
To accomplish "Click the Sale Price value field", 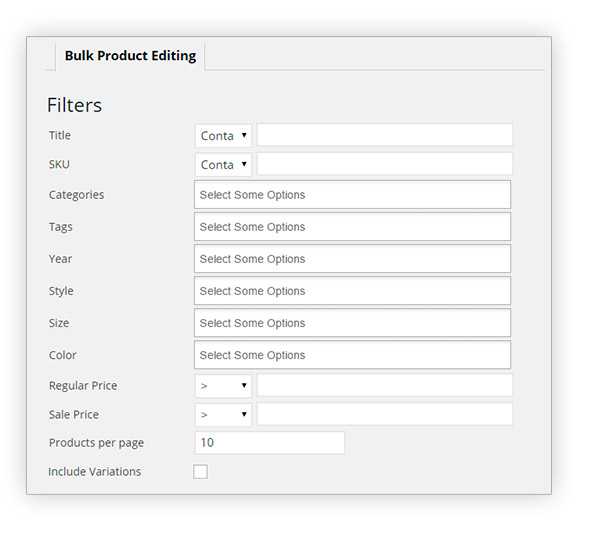I will coord(385,414).
